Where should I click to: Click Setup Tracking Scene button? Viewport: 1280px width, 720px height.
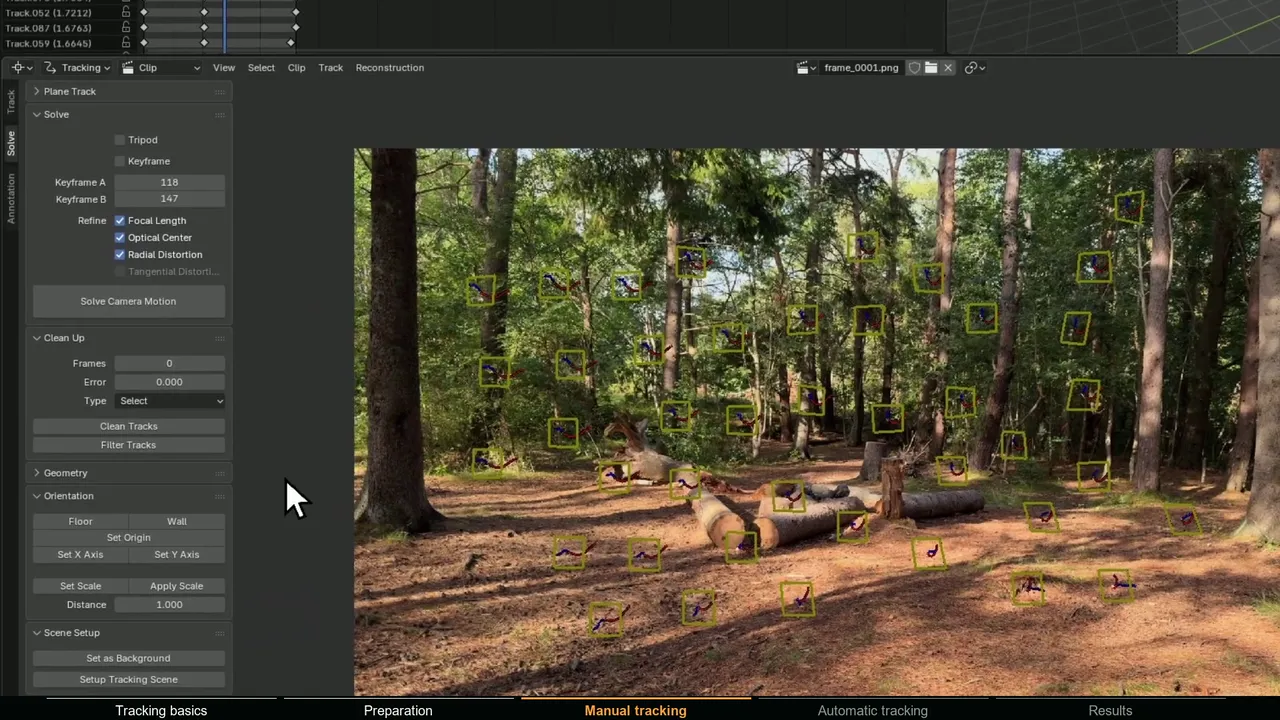(128, 679)
